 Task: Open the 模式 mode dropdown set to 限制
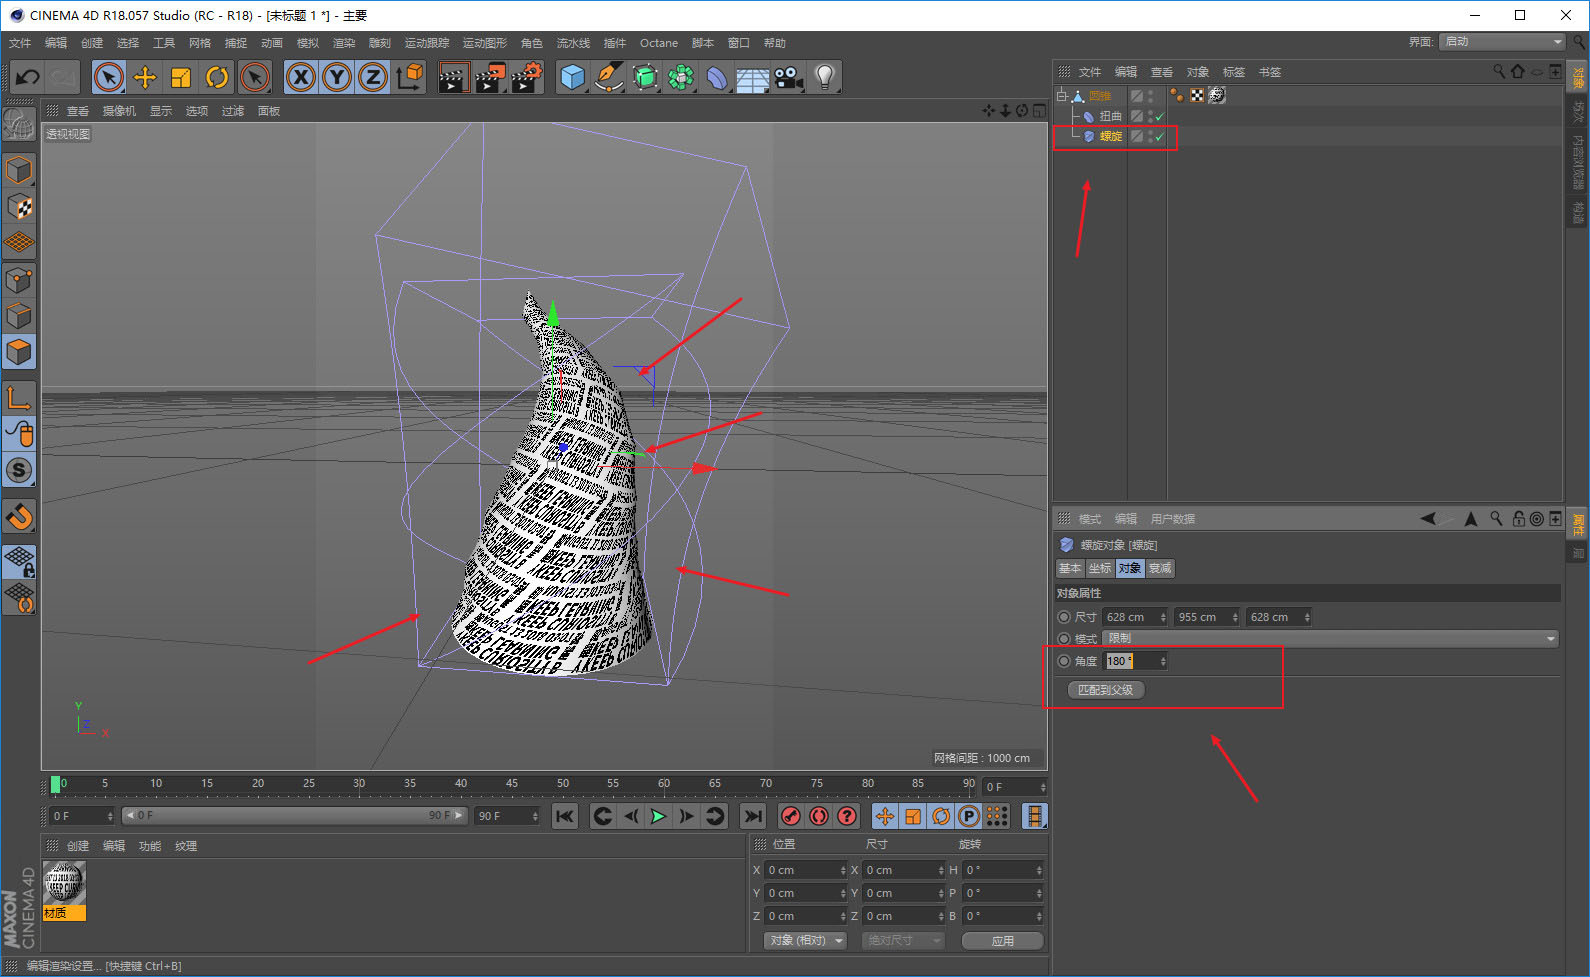pyautogui.click(x=1330, y=638)
